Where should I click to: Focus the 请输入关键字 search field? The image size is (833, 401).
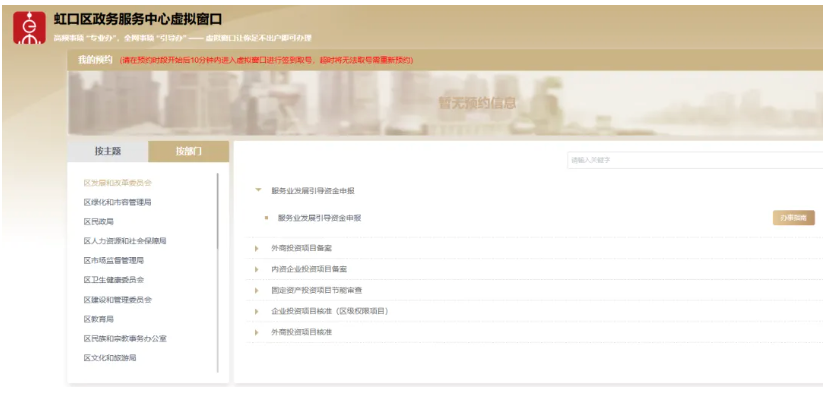pyautogui.click(x=695, y=160)
